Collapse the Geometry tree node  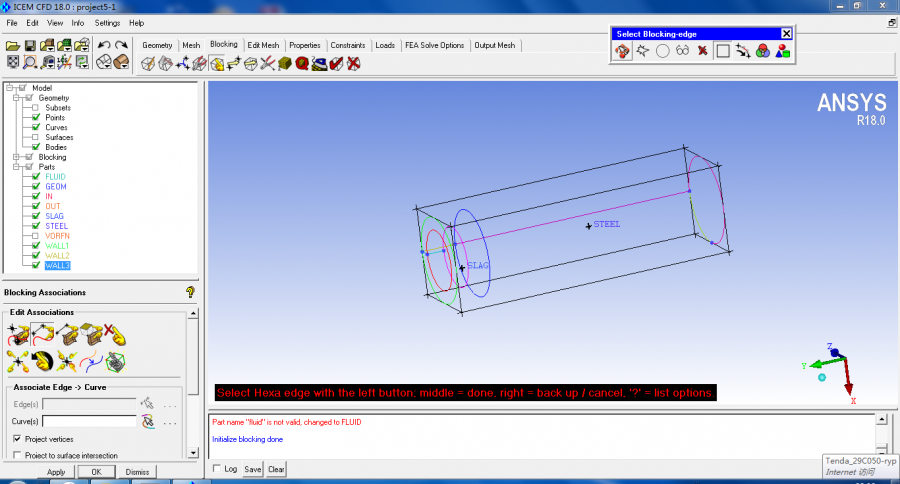16,98
